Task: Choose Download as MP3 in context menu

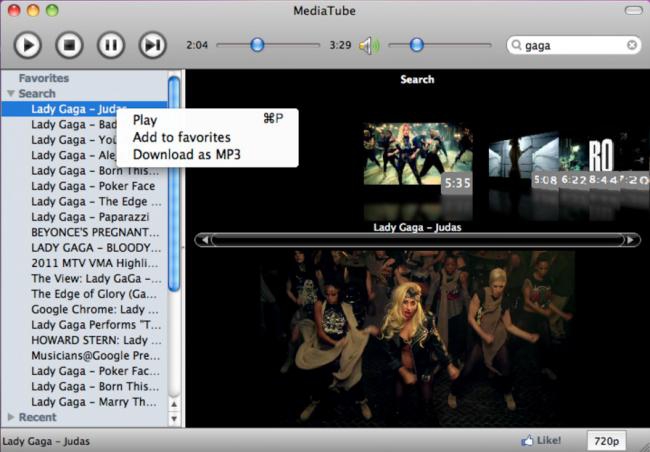Action: (207, 155)
